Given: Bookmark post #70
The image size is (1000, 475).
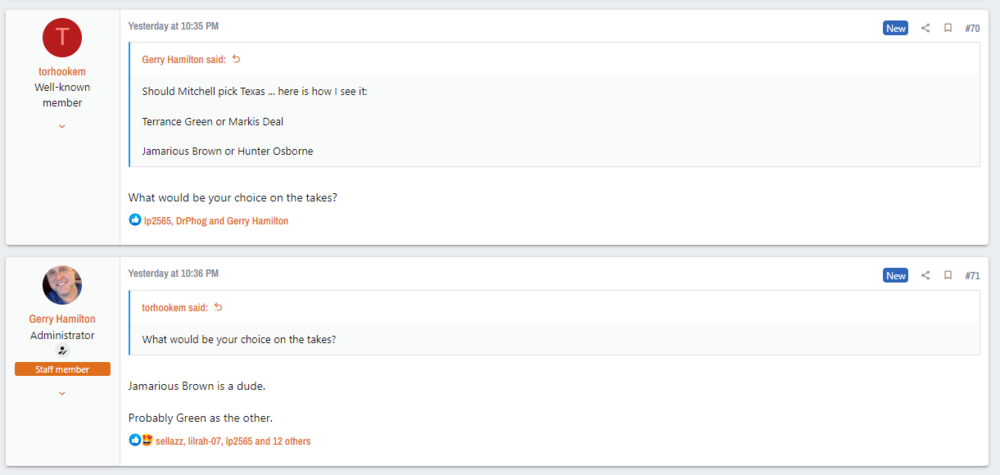Looking at the screenshot, I should [948, 28].
